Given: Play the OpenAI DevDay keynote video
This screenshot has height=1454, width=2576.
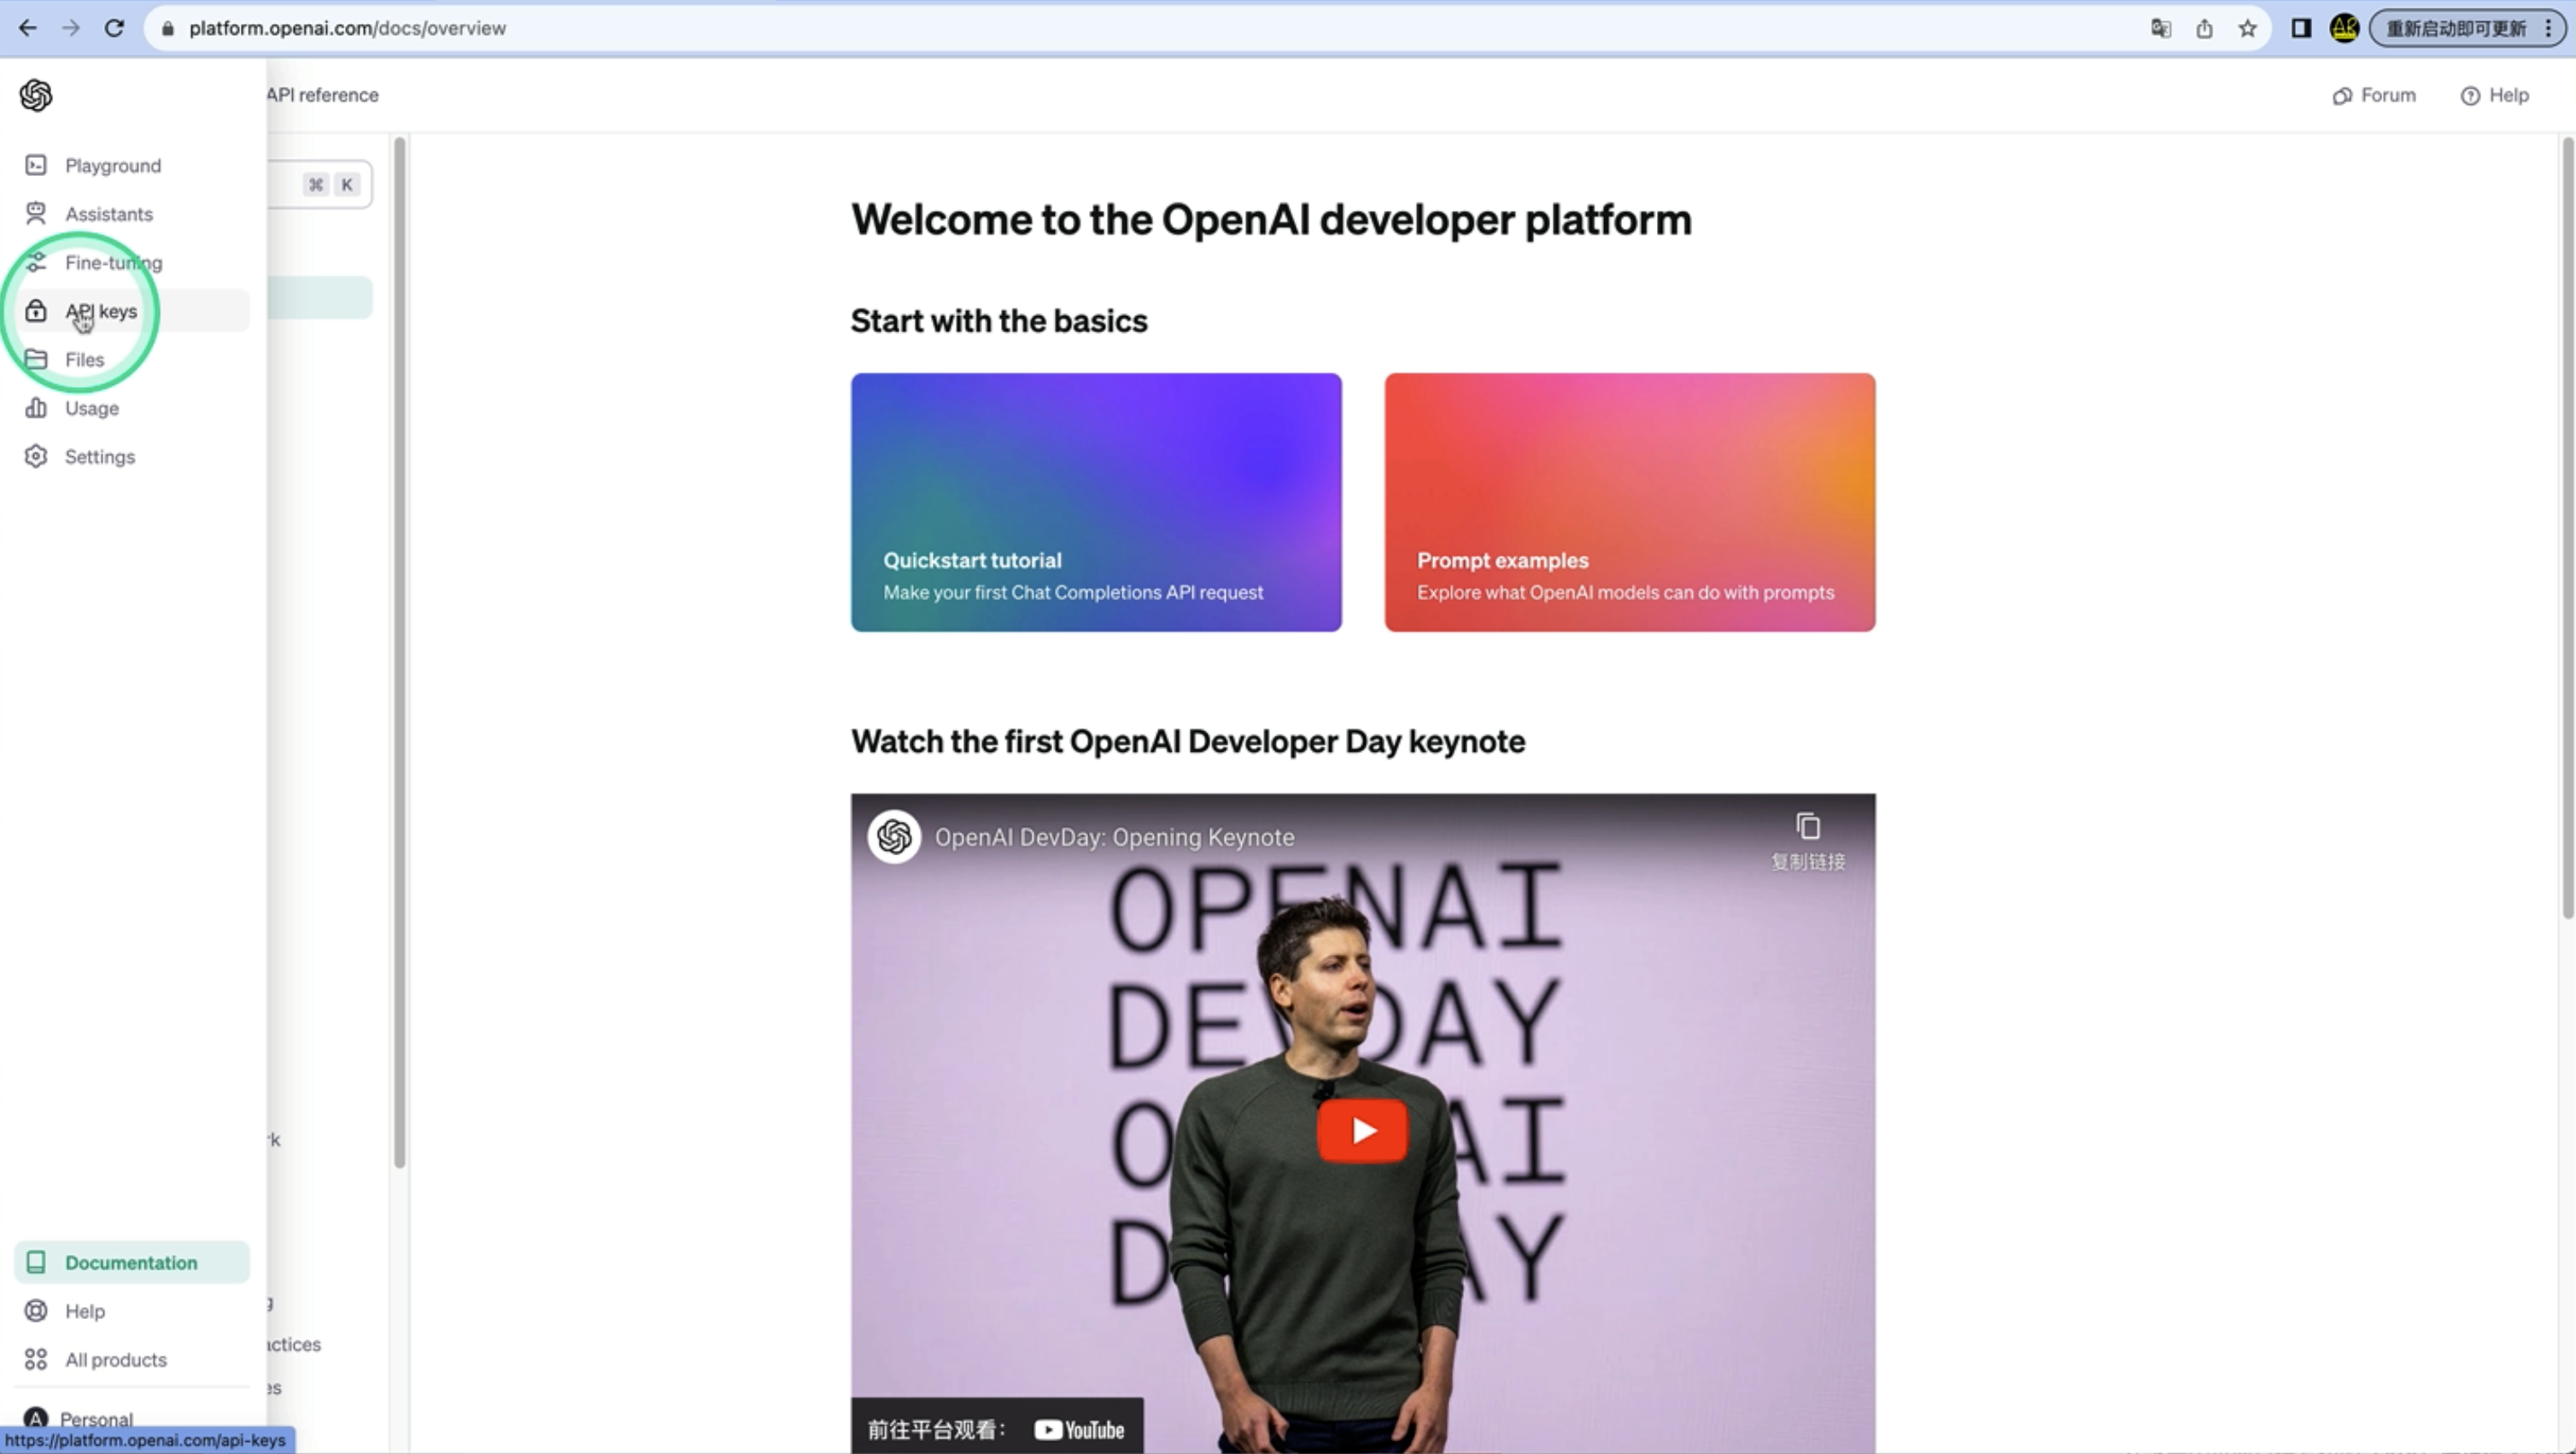Looking at the screenshot, I should point(1362,1130).
